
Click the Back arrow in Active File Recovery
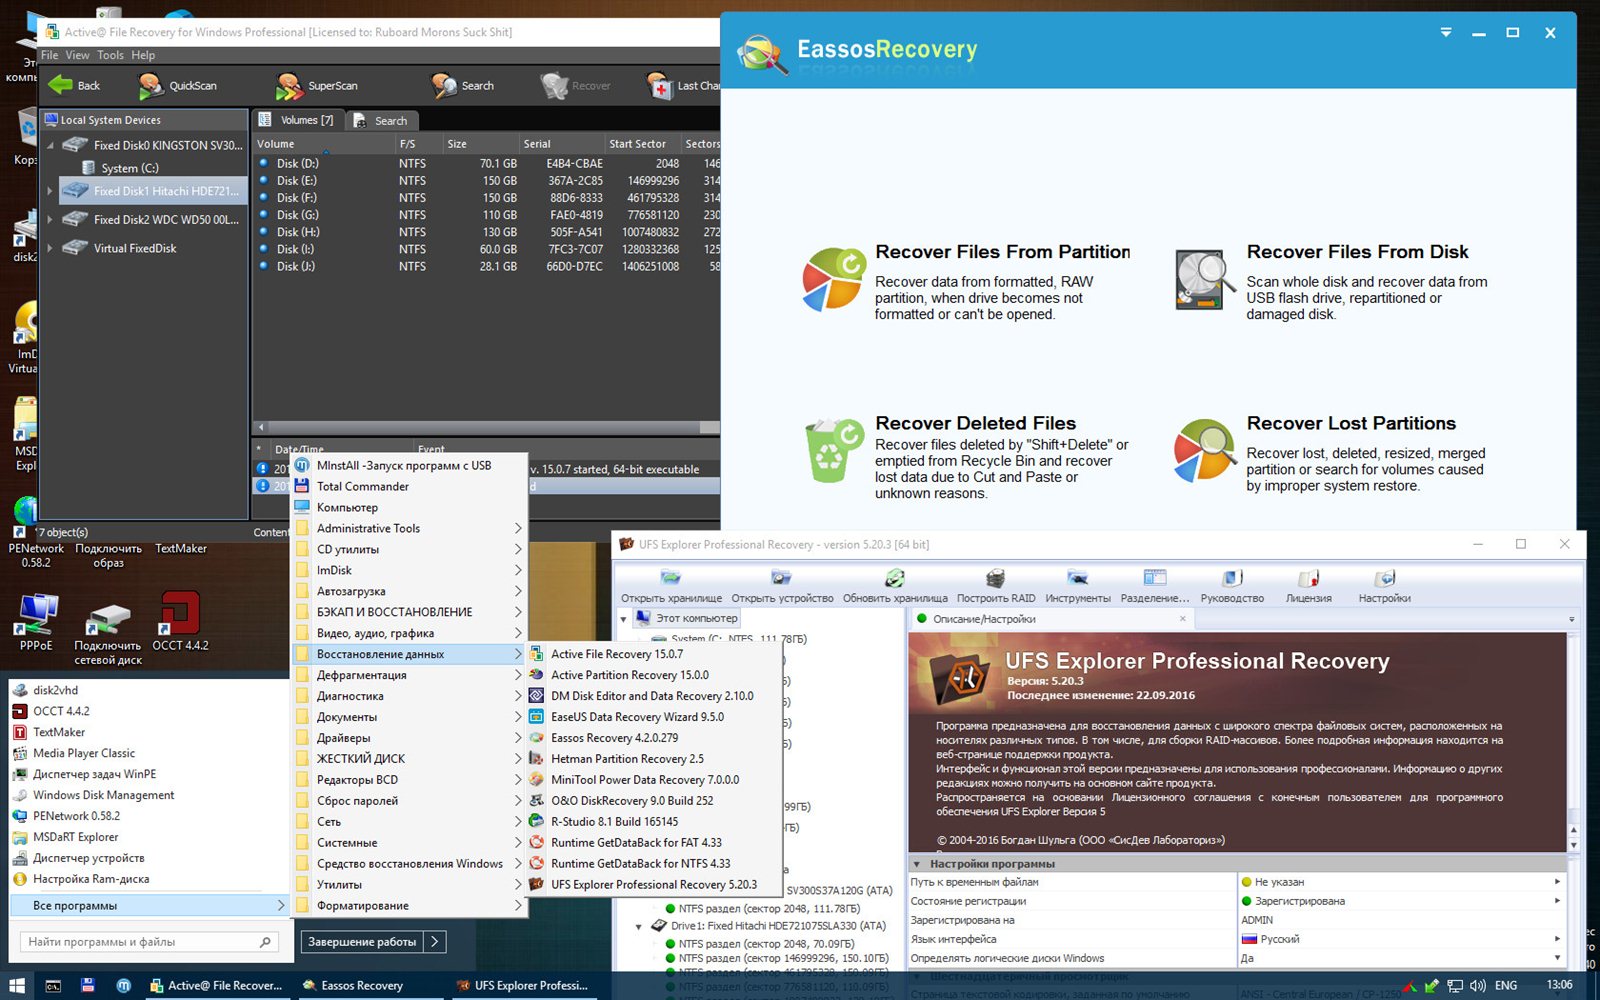coord(61,86)
